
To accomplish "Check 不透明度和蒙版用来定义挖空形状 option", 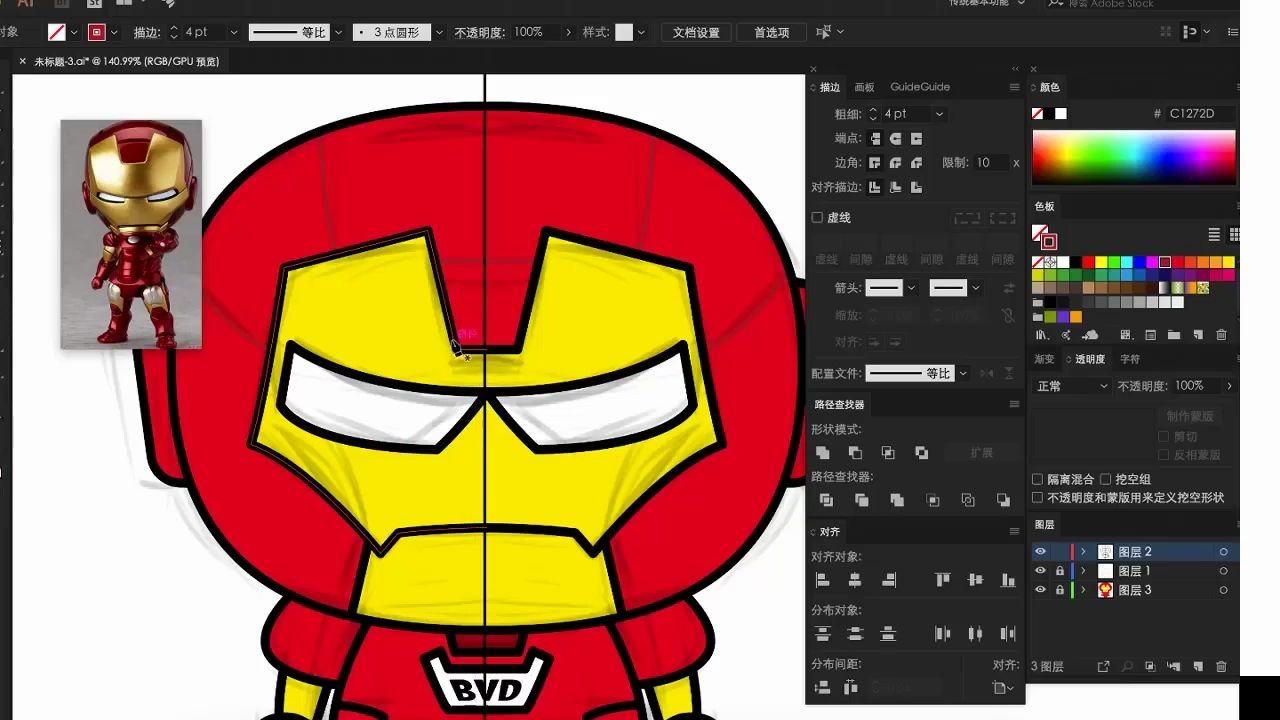I will click(x=1037, y=497).
